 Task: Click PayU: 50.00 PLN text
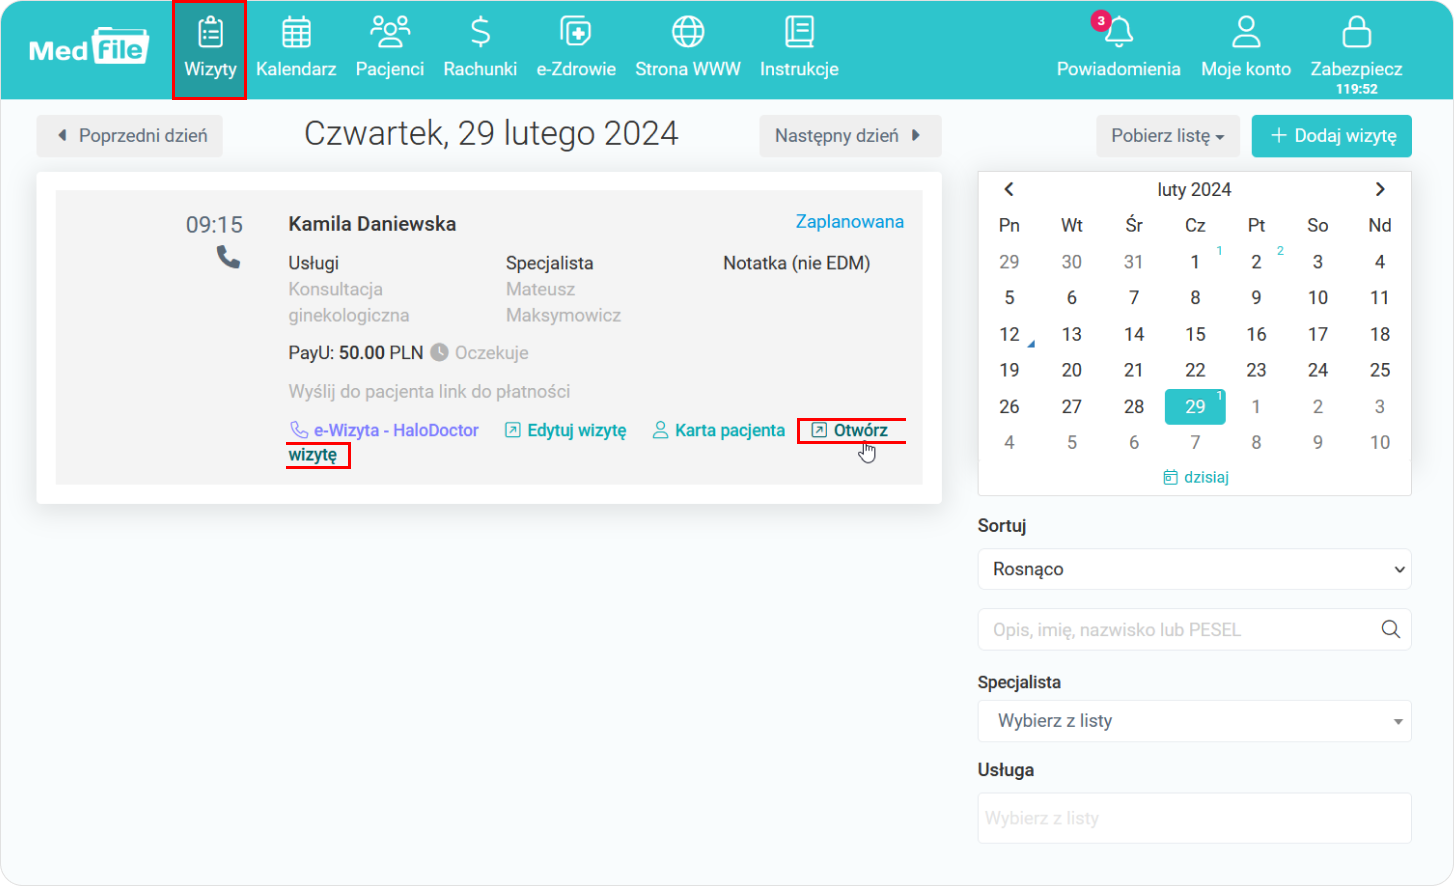pos(356,353)
